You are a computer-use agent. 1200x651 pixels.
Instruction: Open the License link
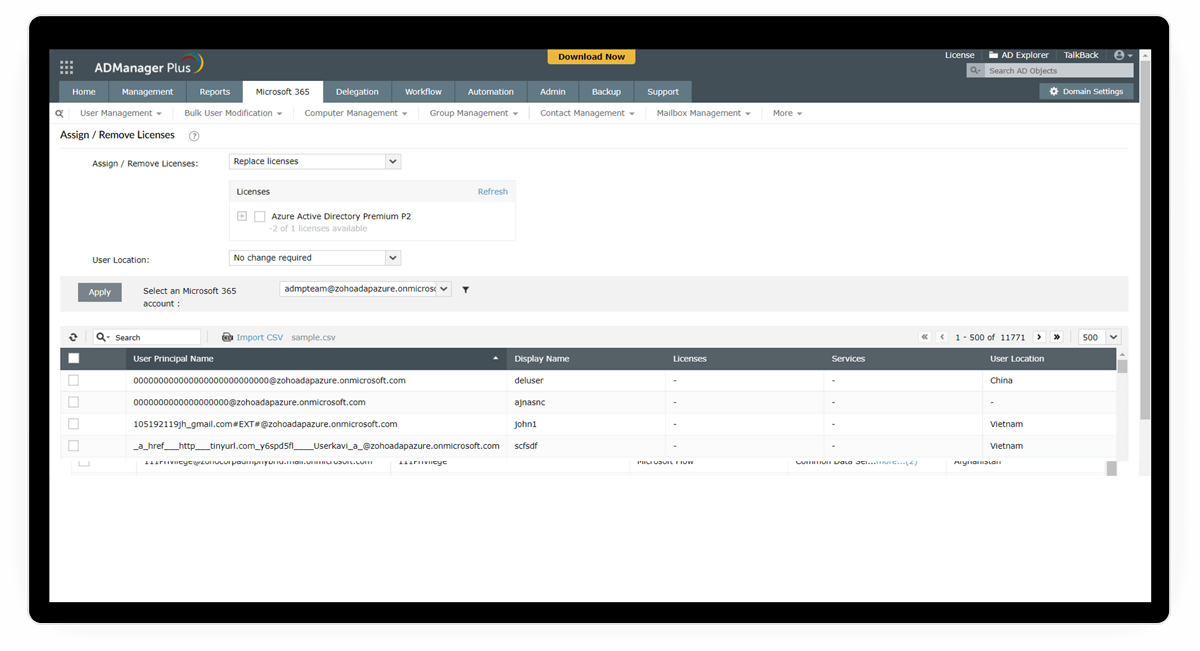point(960,56)
